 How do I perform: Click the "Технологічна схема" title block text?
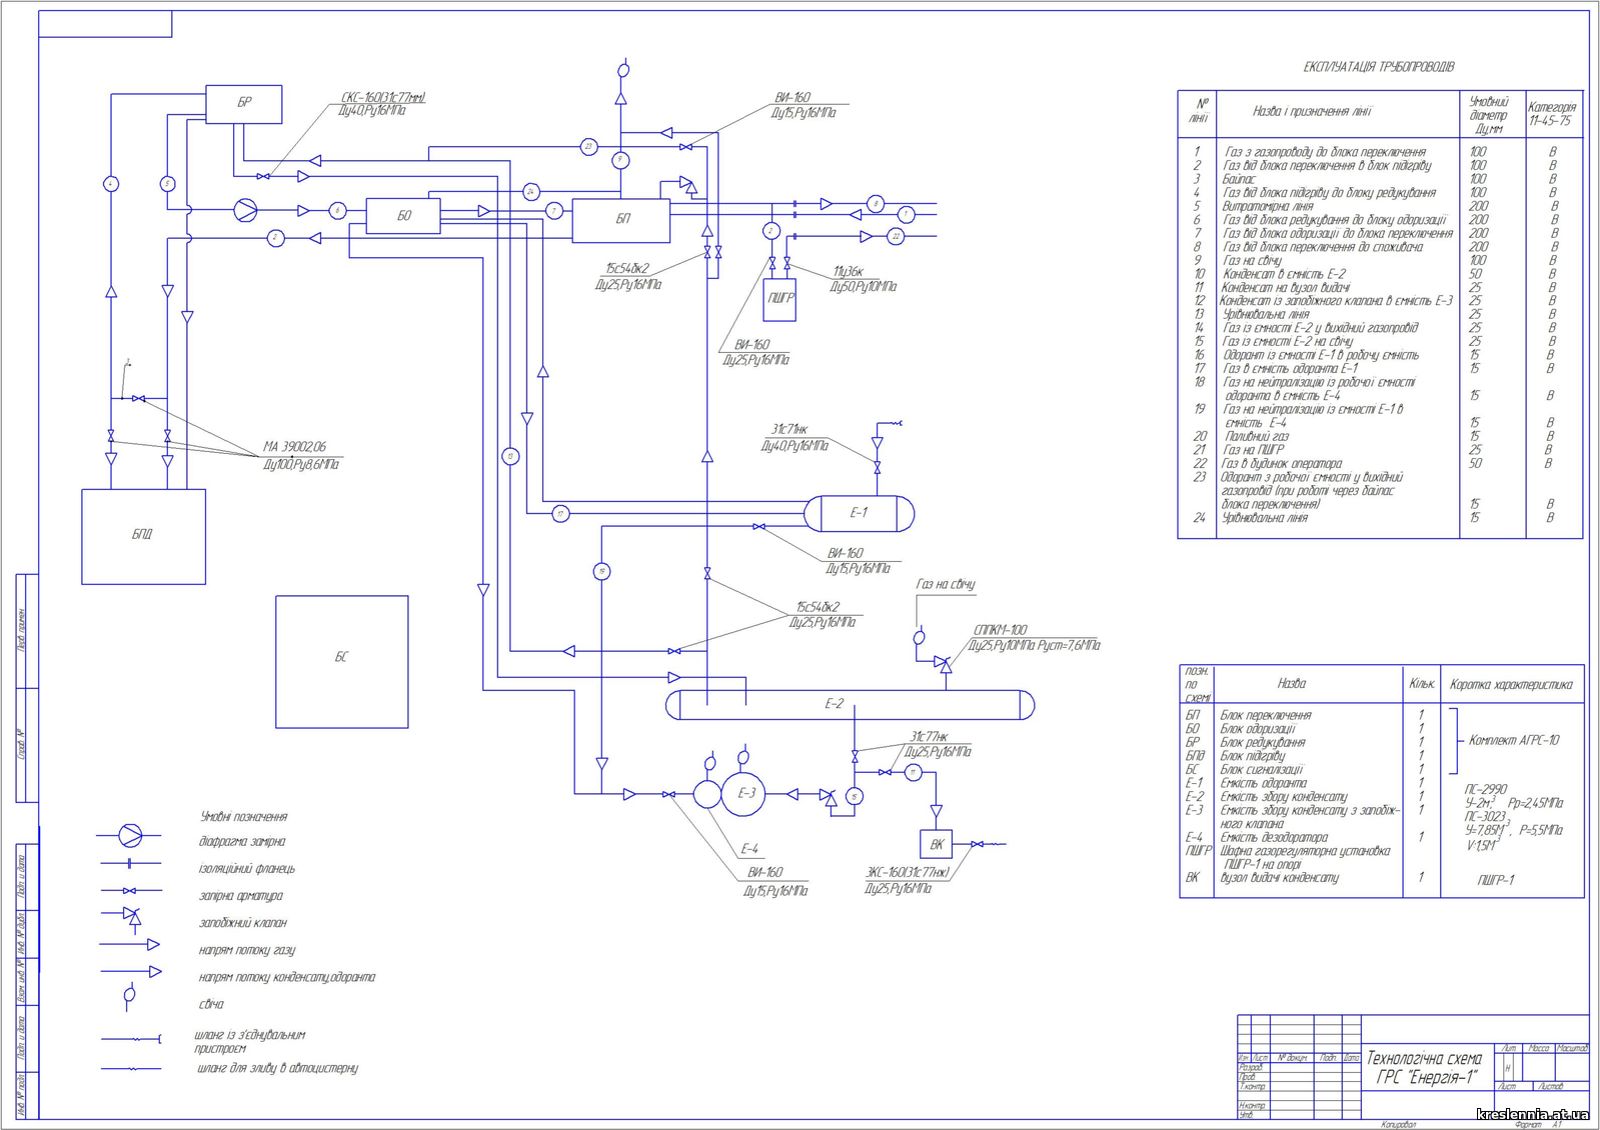click(1424, 1059)
